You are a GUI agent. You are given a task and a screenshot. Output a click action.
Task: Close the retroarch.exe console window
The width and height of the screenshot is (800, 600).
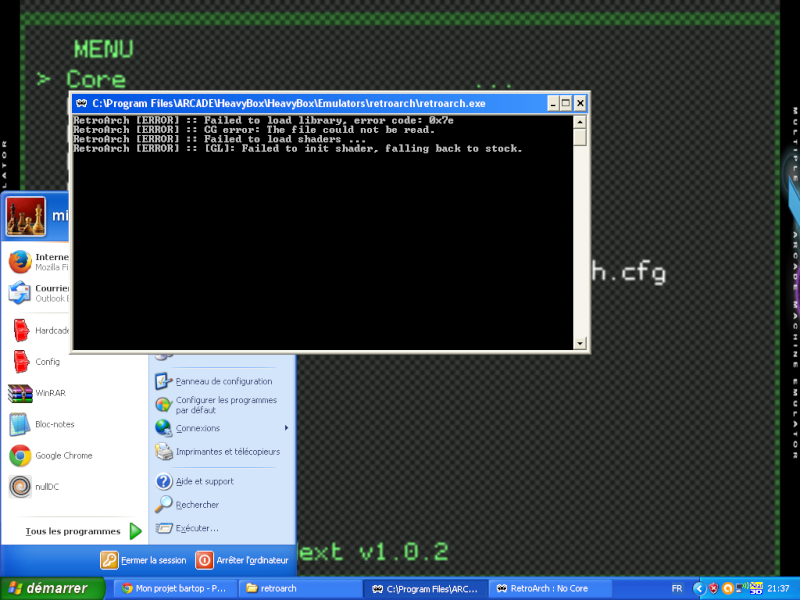[580, 104]
